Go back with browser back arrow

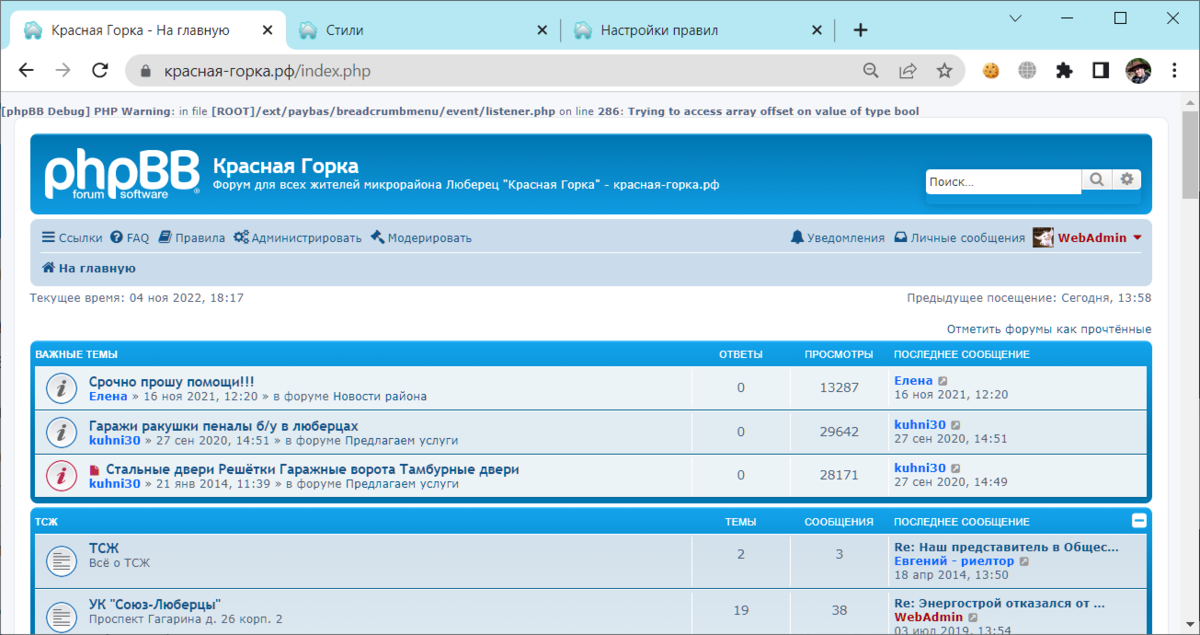pyautogui.click(x=27, y=70)
